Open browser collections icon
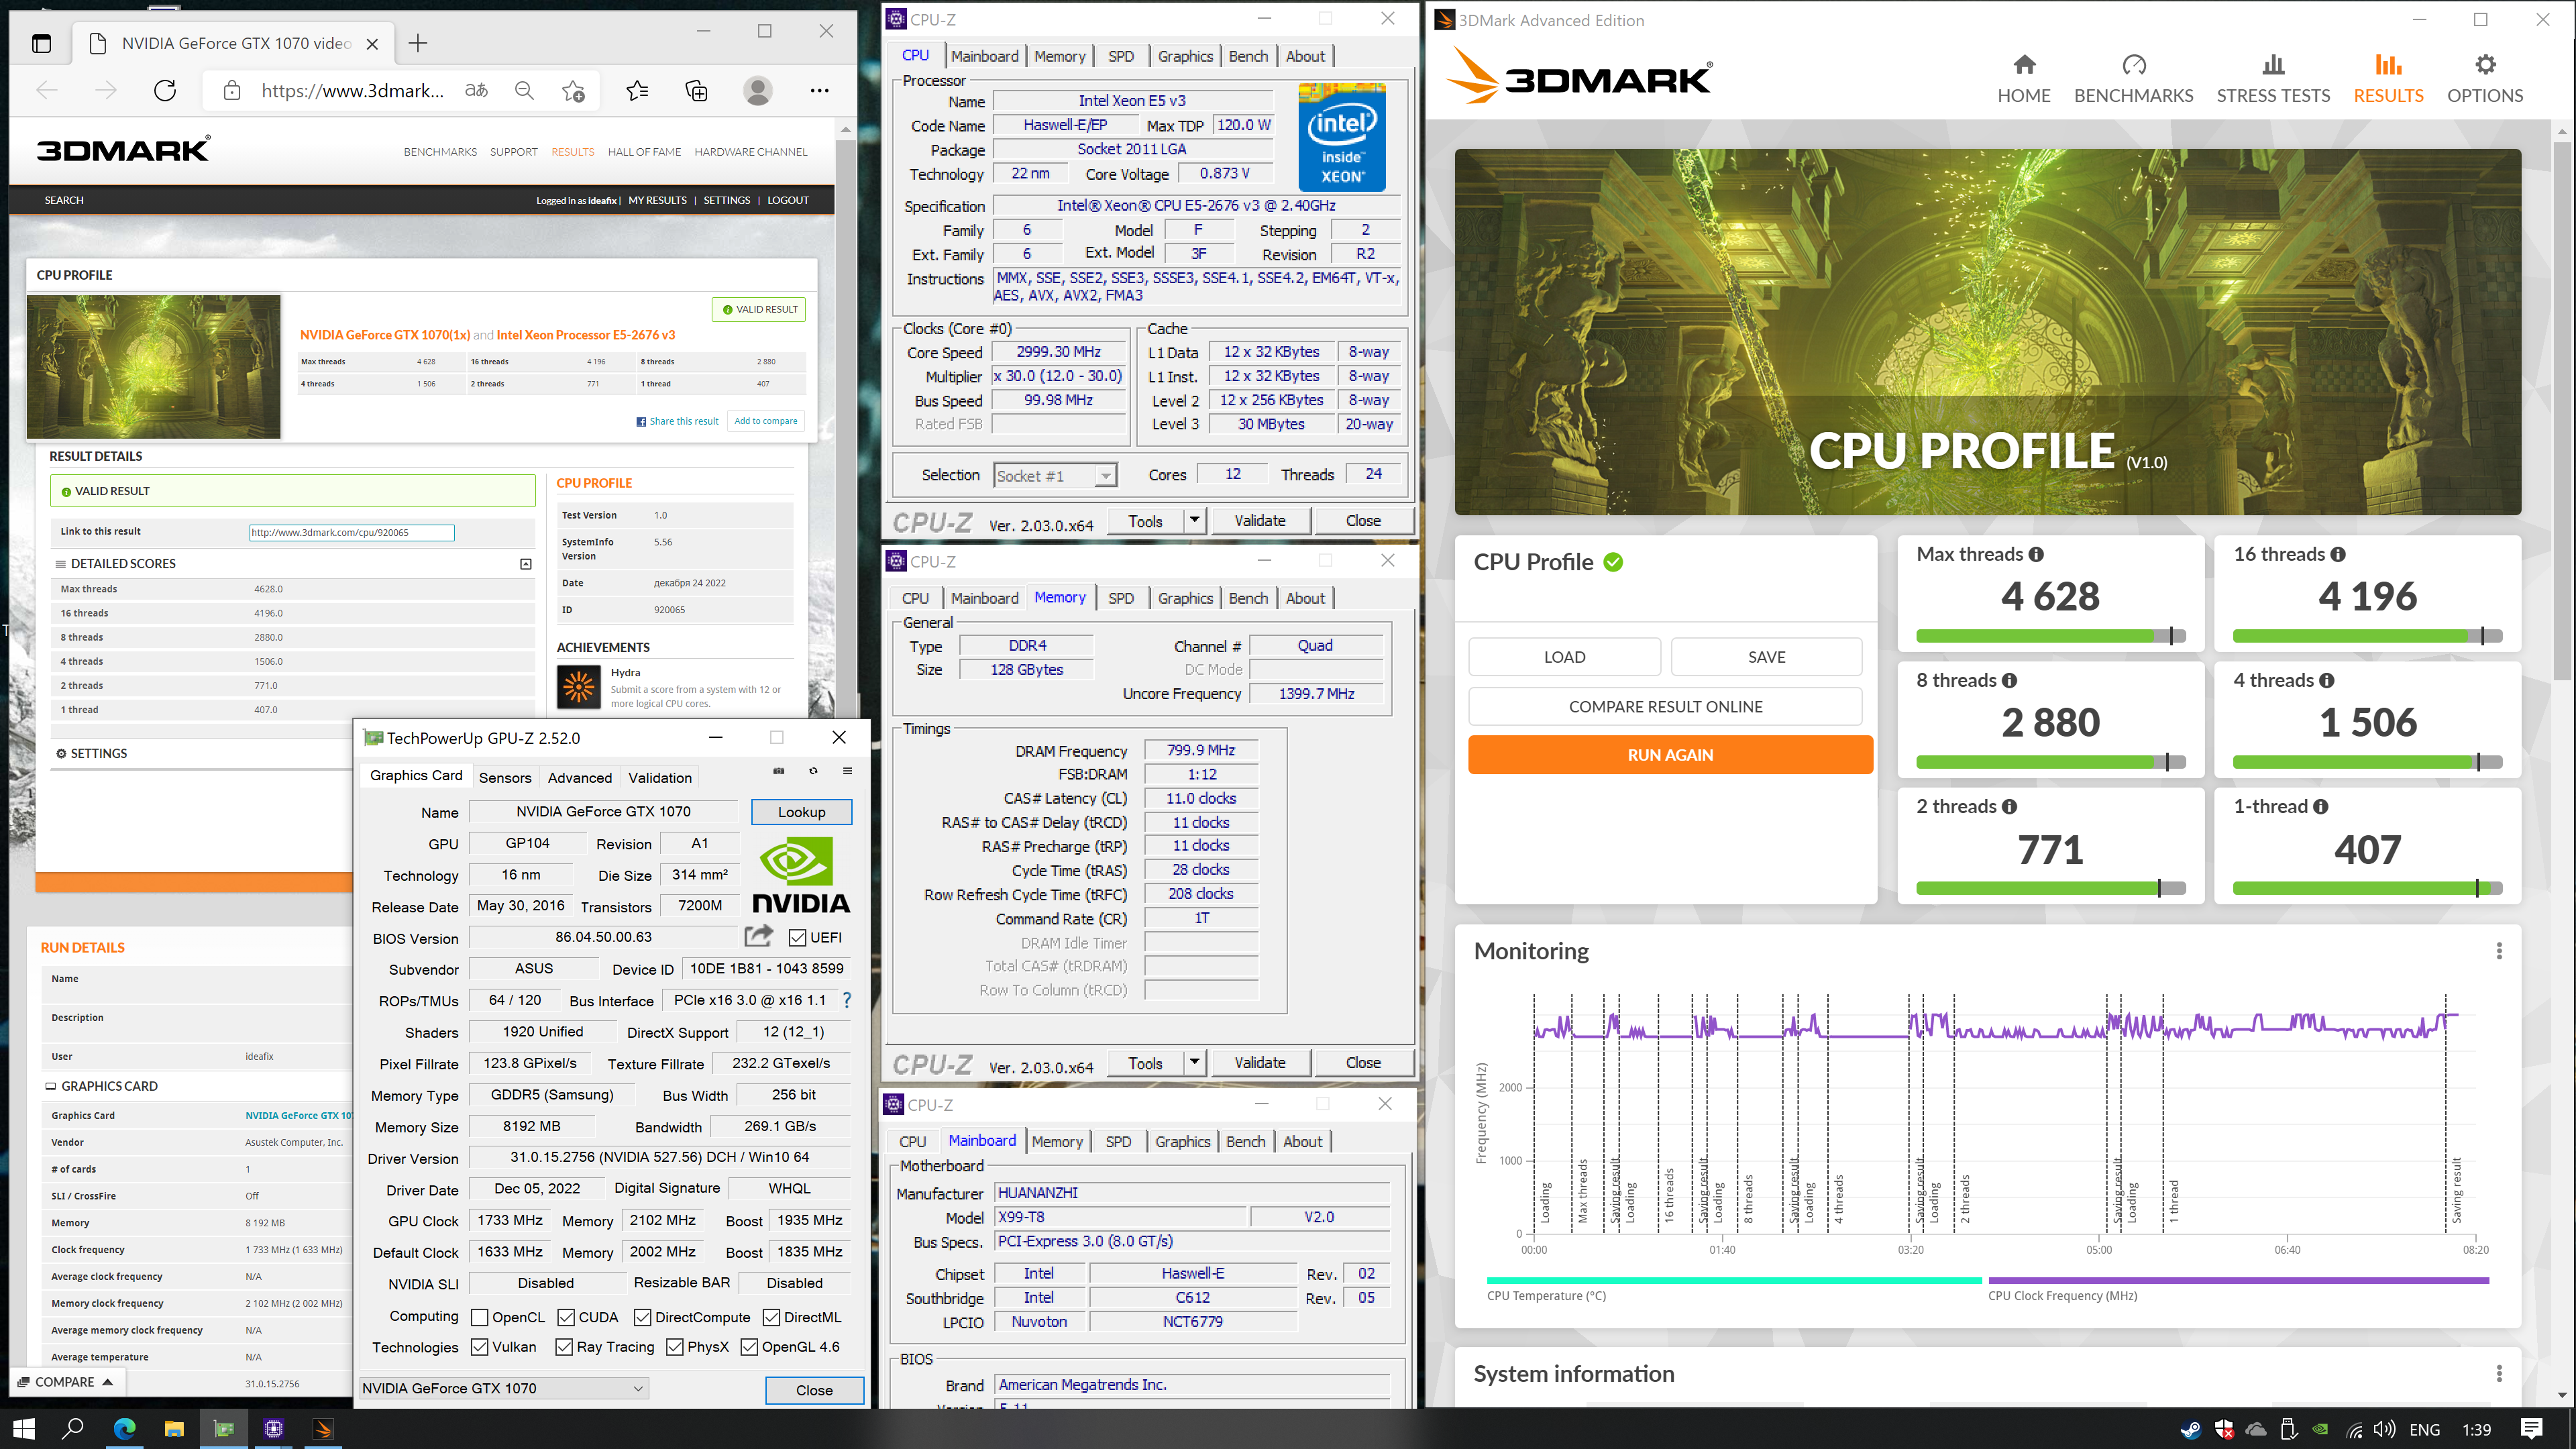The image size is (2576, 1449). 697,91
